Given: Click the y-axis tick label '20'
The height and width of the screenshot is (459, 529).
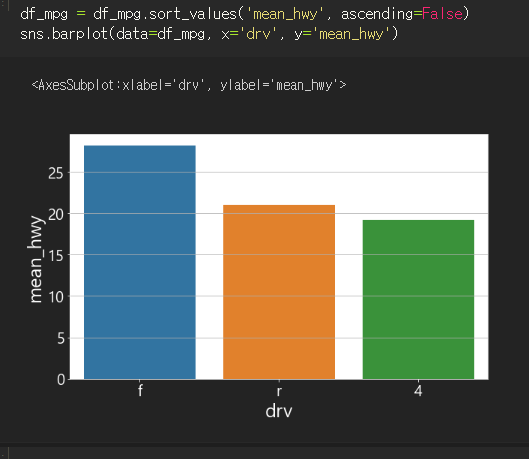Looking at the screenshot, I should 56,214.
